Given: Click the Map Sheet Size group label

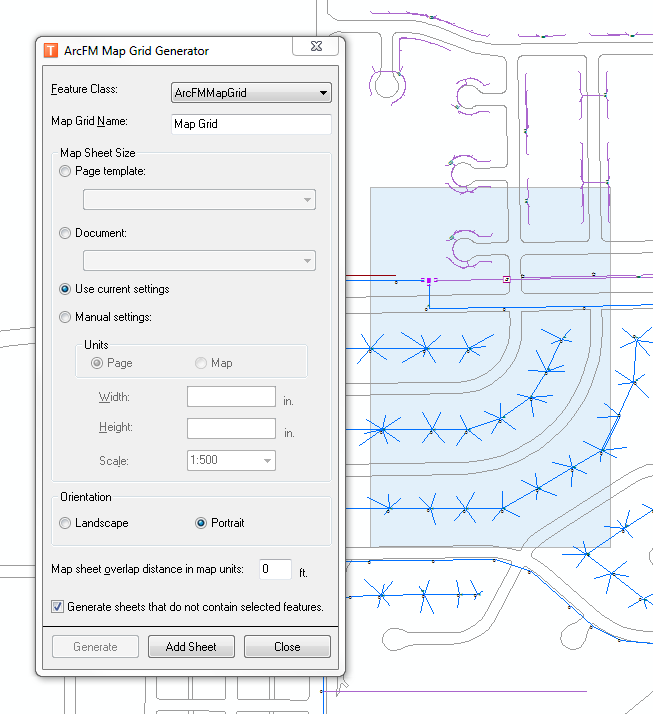Looking at the screenshot, I should tap(97, 153).
